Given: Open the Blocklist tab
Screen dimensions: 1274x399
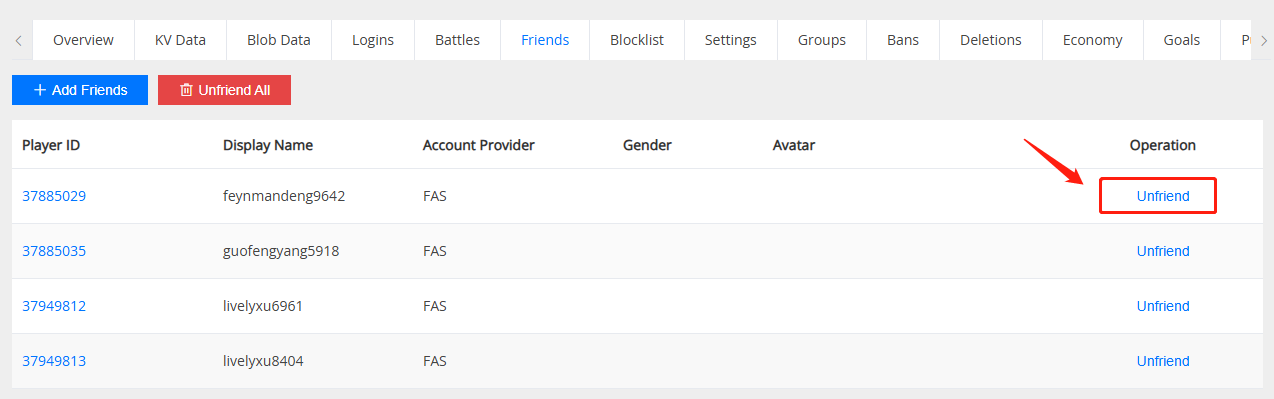Looking at the screenshot, I should click(637, 40).
